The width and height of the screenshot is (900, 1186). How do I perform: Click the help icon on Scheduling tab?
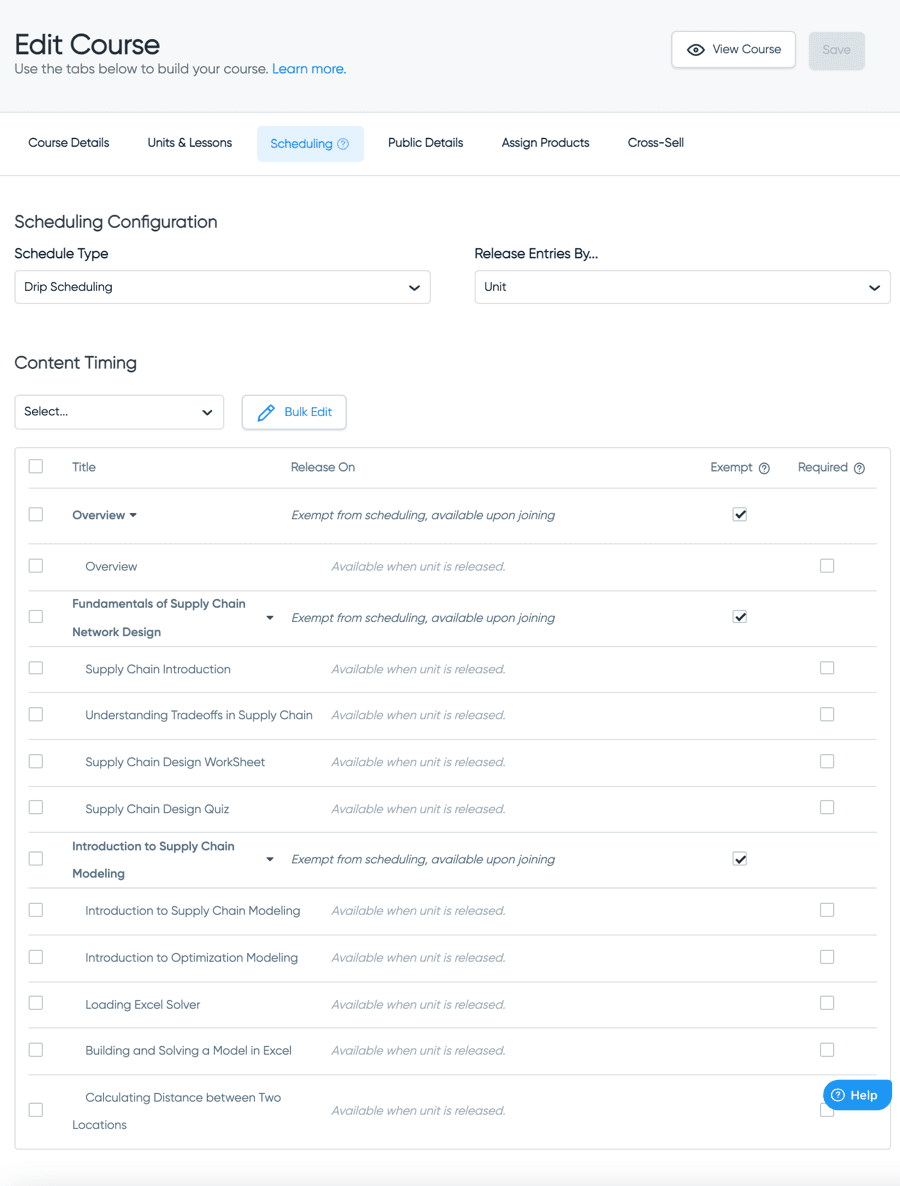pyautogui.click(x=343, y=144)
